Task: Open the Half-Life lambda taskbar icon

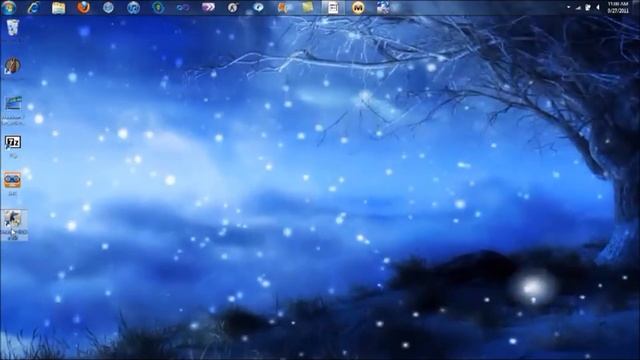Action: click(x=233, y=7)
